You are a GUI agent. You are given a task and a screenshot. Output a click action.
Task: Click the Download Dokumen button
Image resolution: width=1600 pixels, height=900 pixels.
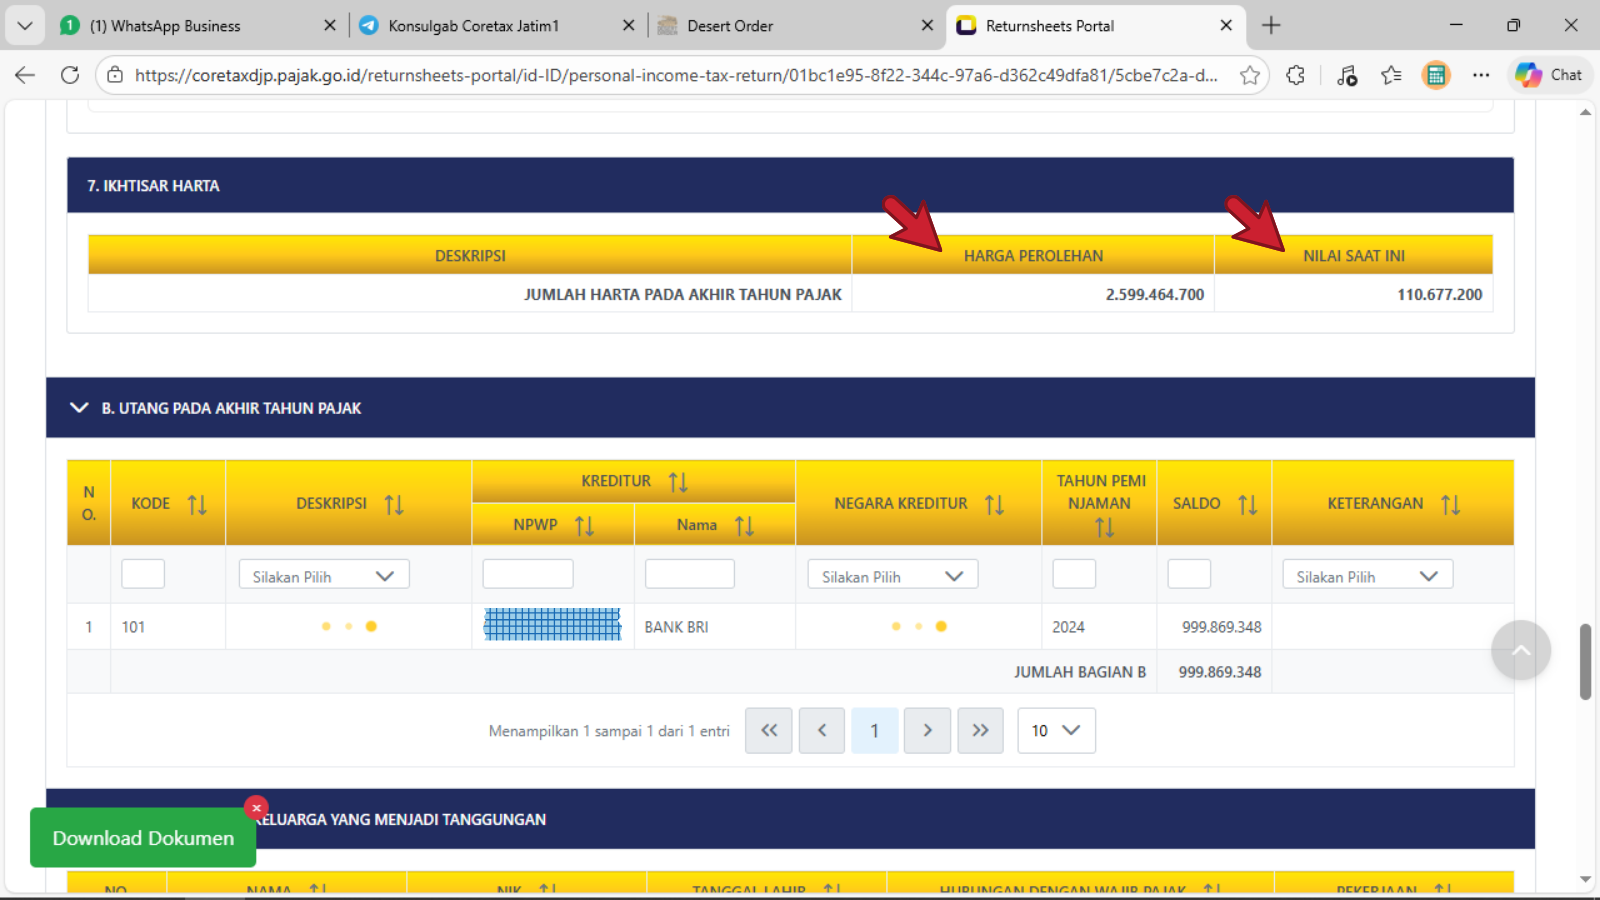tap(143, 838)
